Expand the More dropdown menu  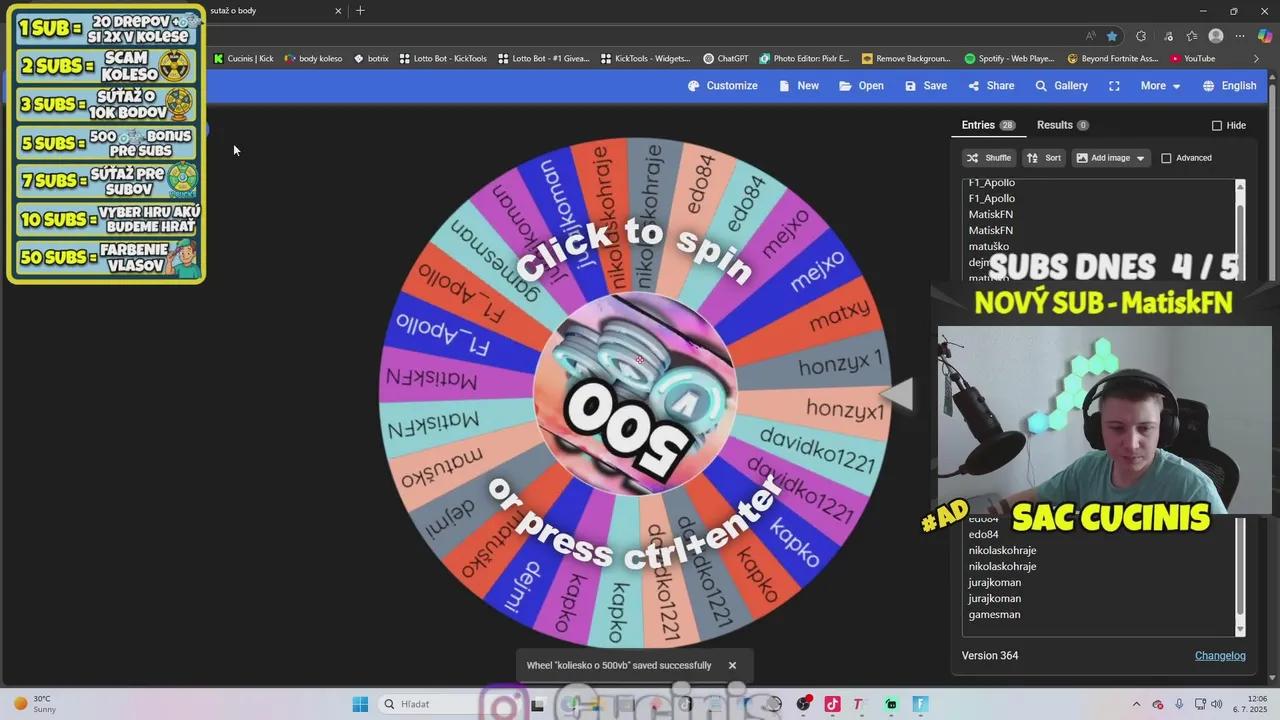pyautogui.click(x=1160, y=86)
